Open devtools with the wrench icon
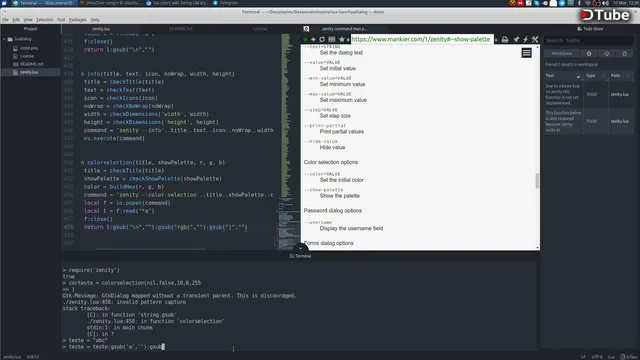640x360 pixels. [x=535, y=40]
